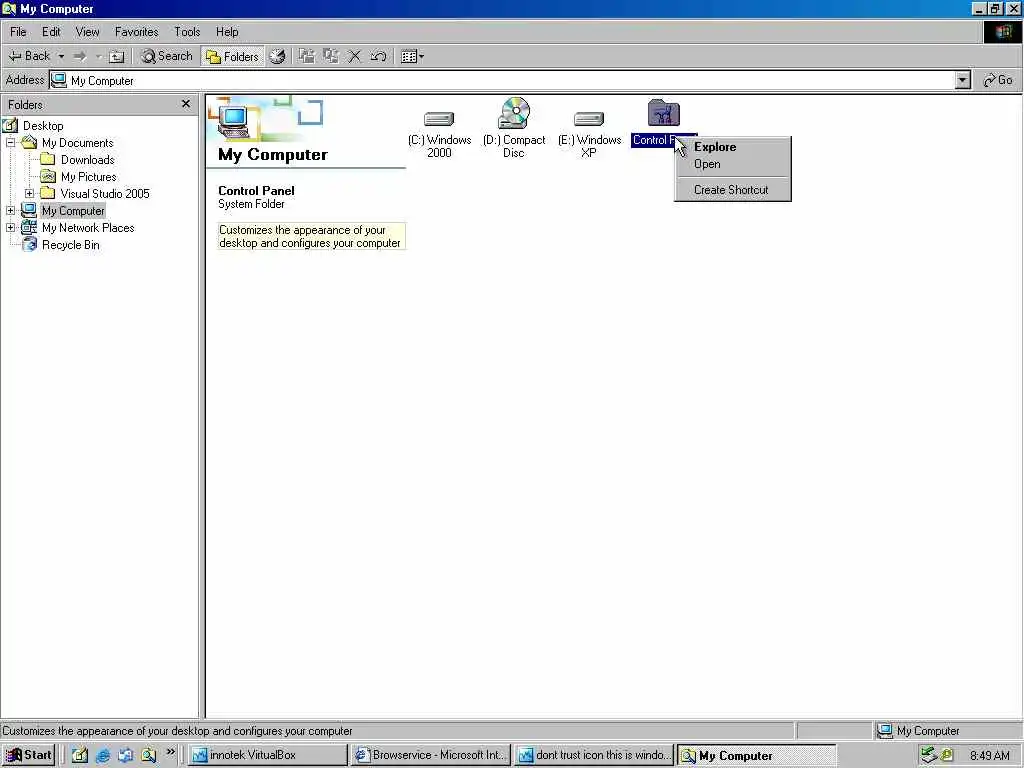This screenshot has height=768, width=1024.
Task: Click the My Computer banner image
Action: tap(266, 119)
